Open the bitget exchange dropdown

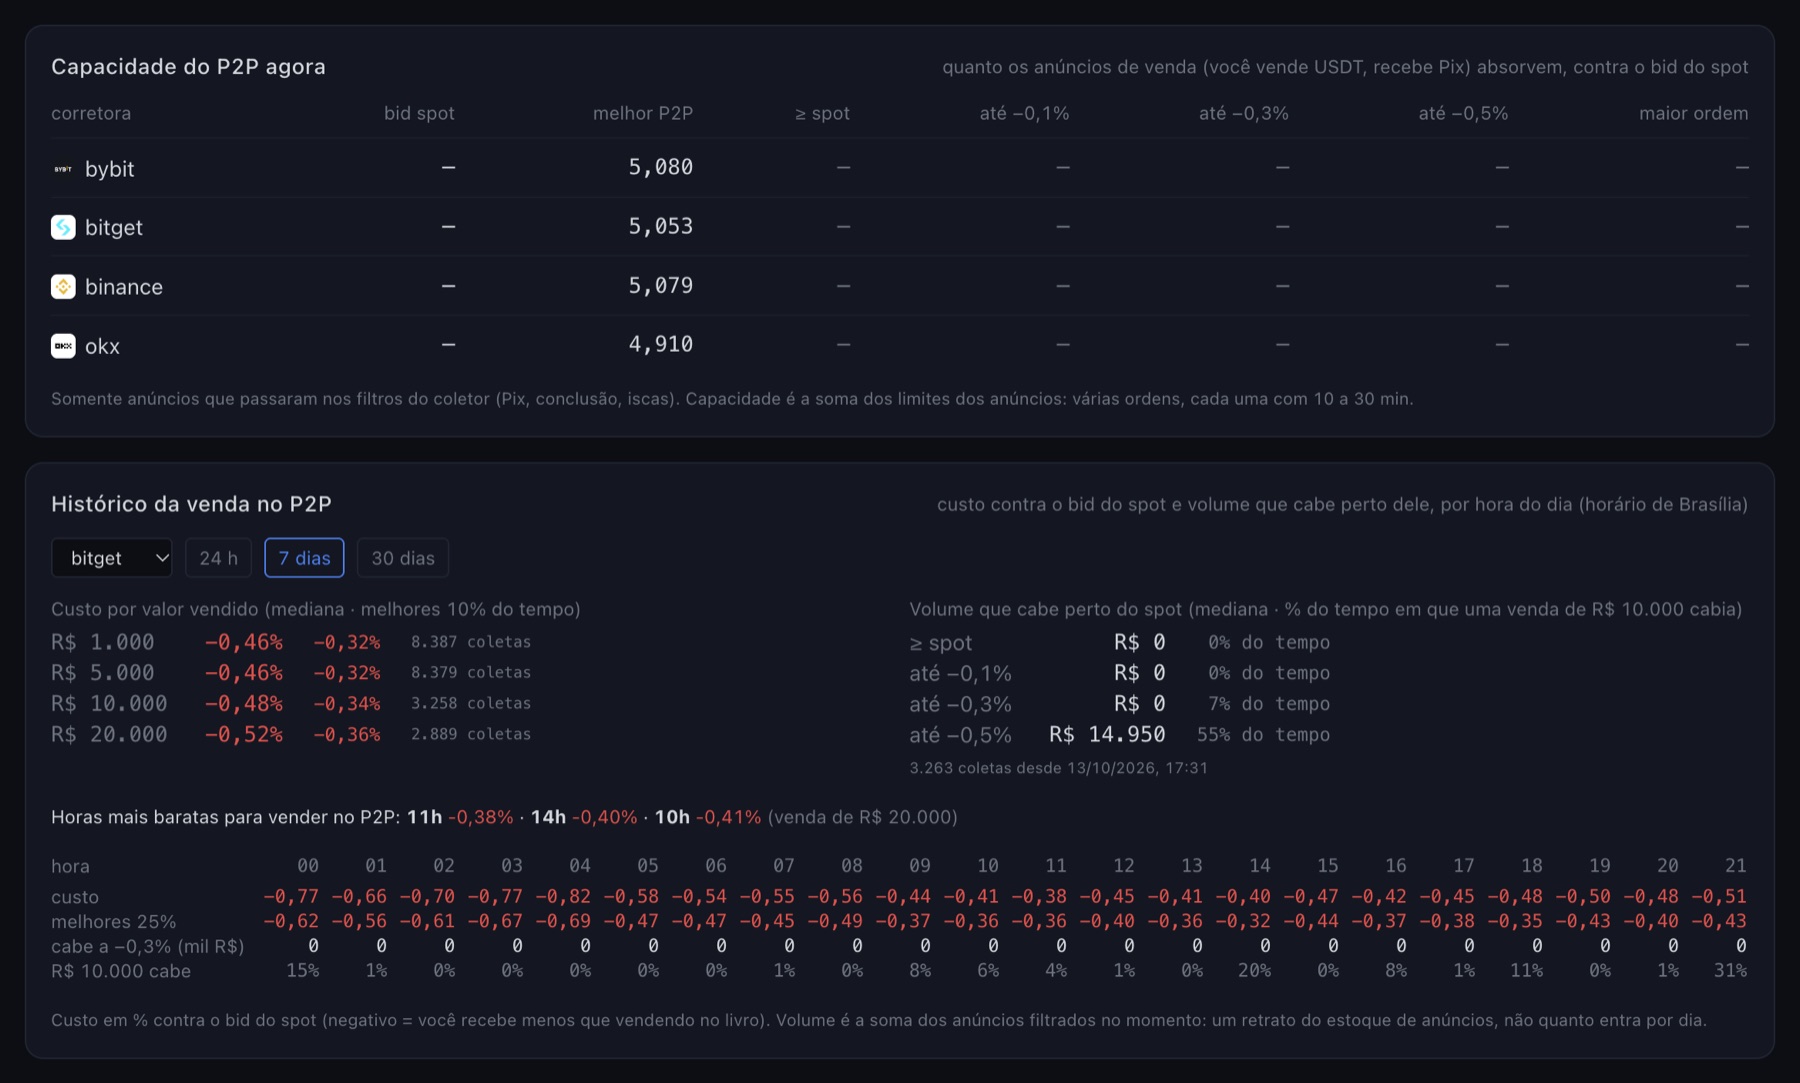tap(112, 558)
